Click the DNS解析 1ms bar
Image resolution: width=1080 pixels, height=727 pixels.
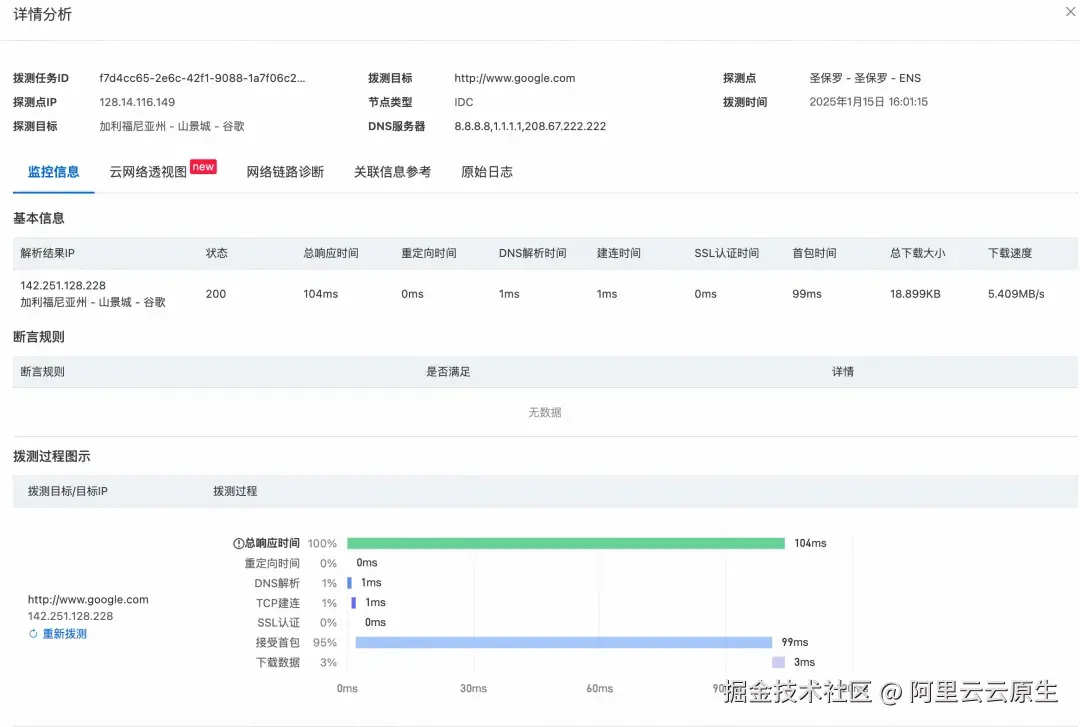click(349, 583)
